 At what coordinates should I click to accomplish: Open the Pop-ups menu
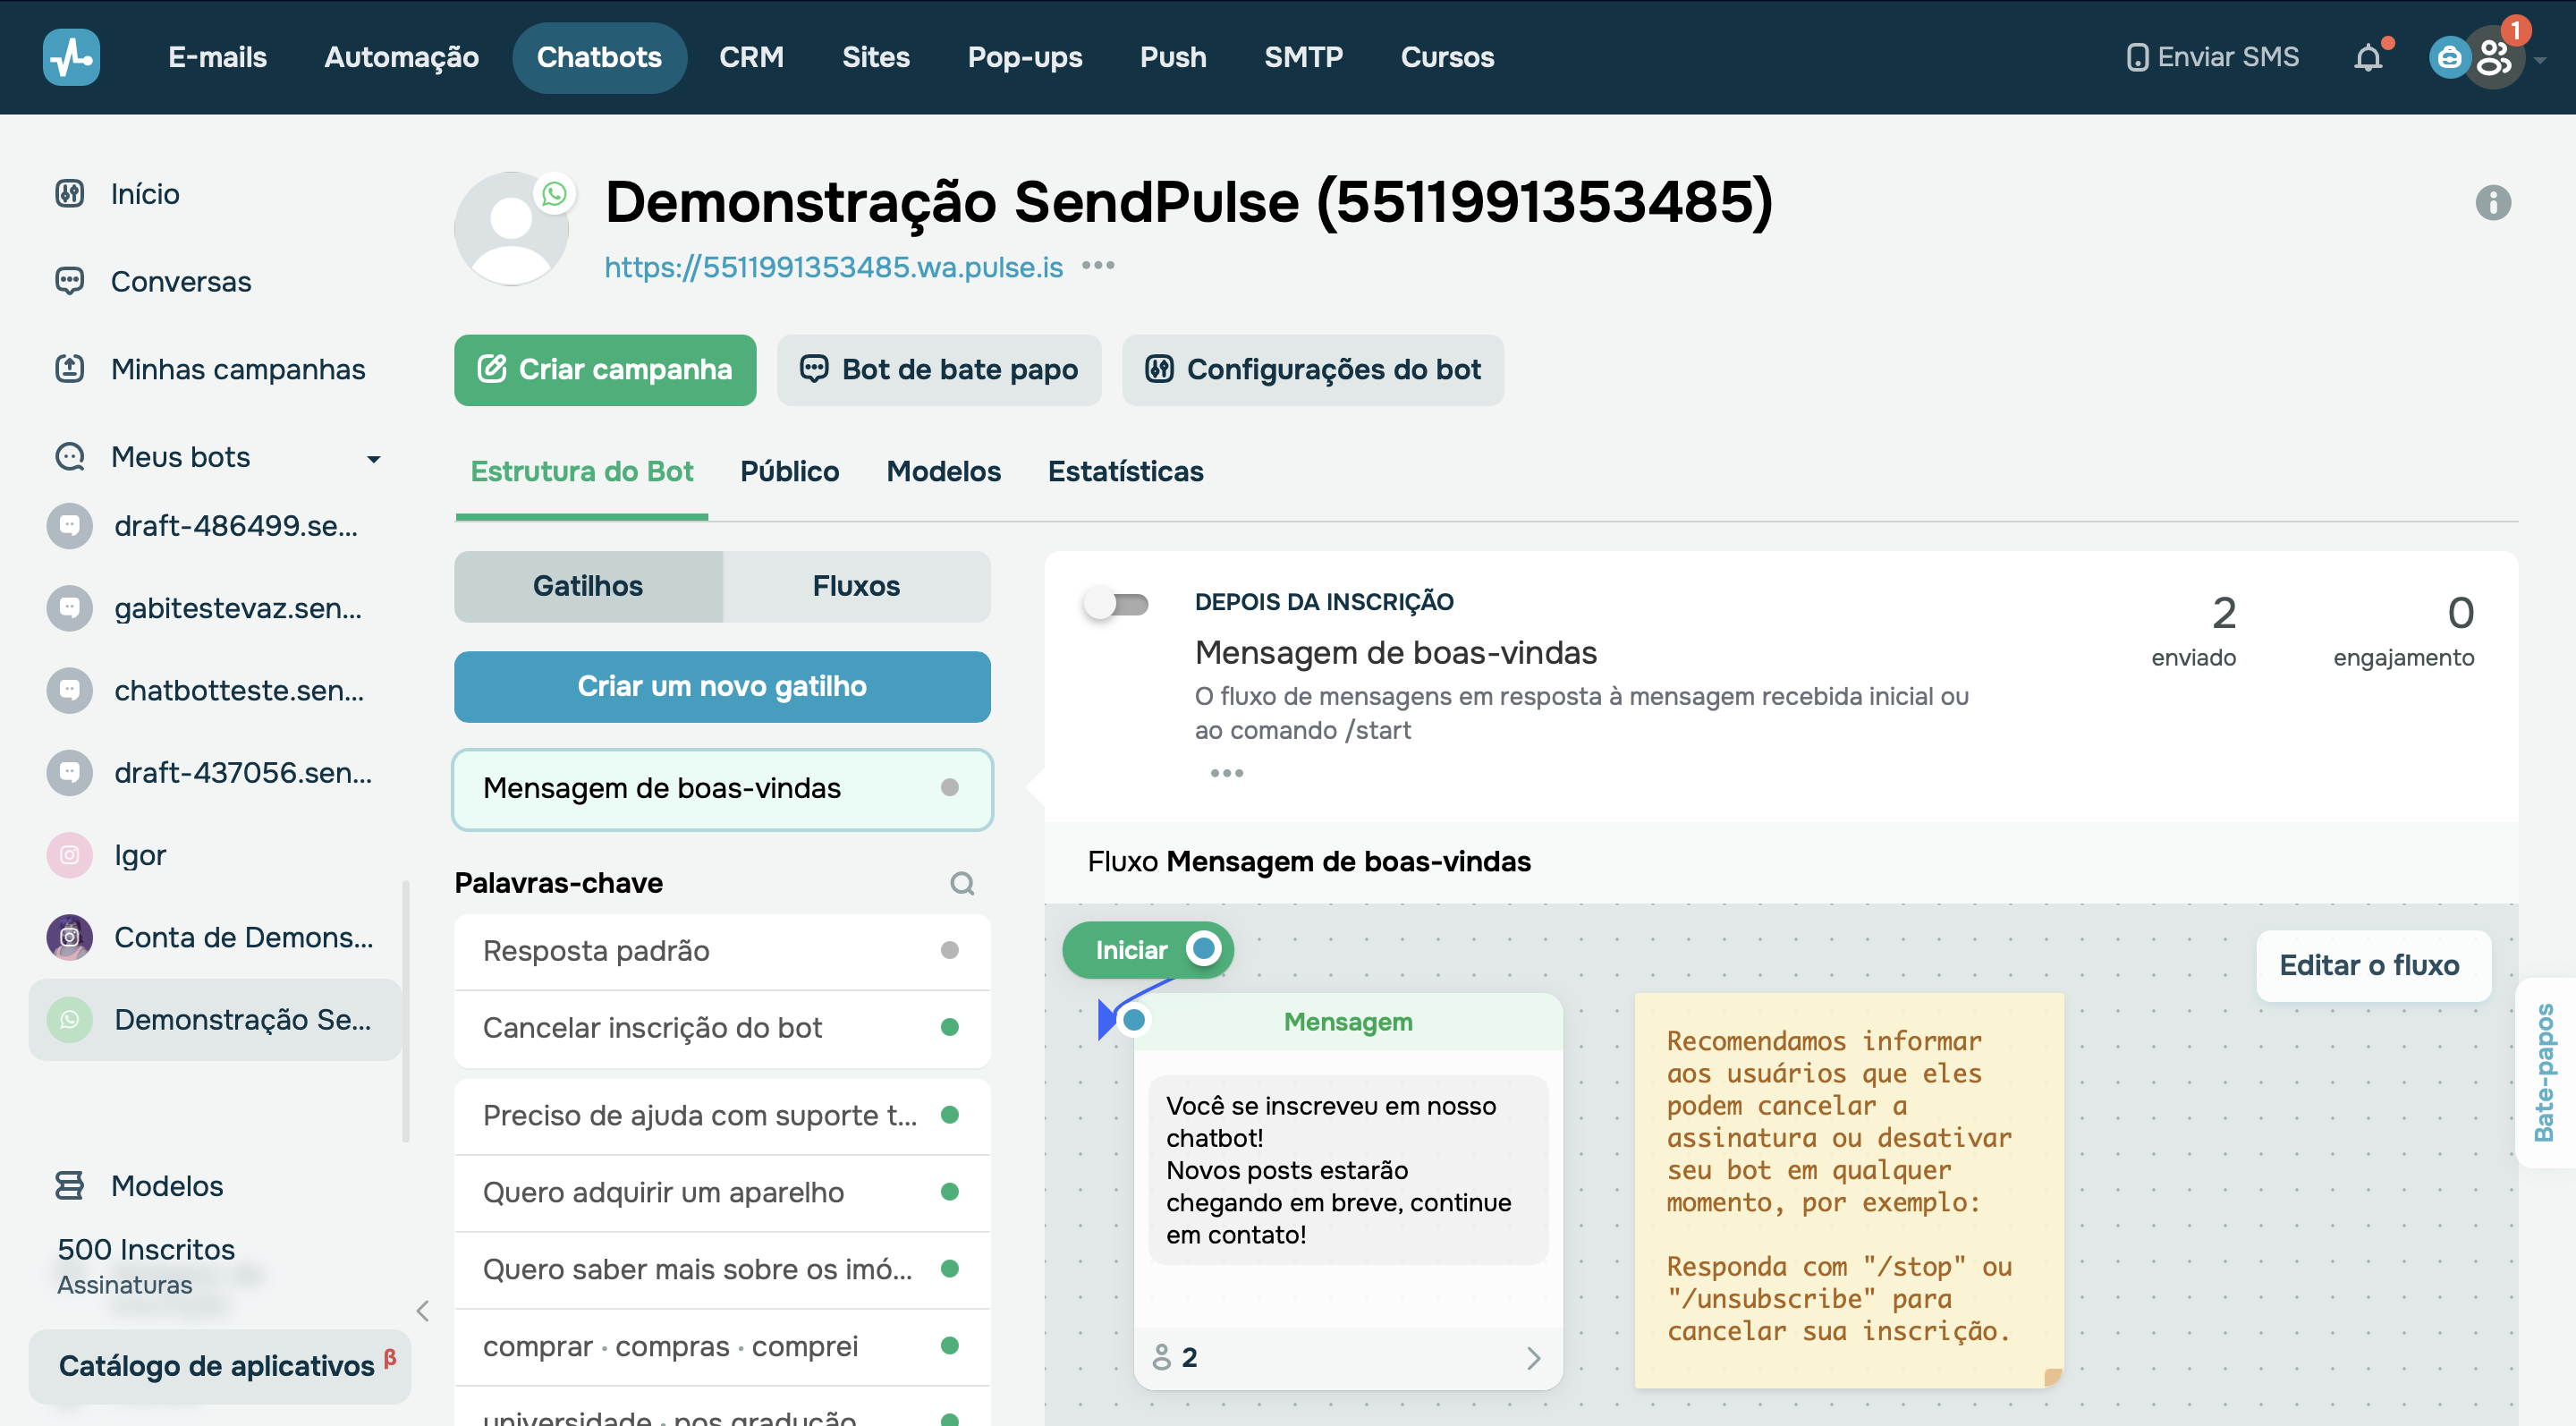(x=1024, y=57)
